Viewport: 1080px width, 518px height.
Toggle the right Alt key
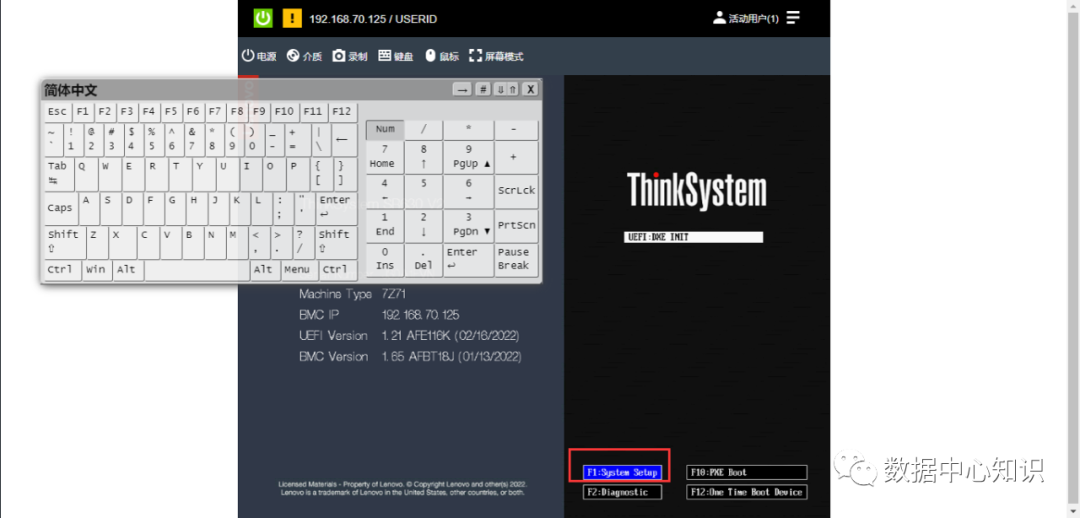point(265,270)
